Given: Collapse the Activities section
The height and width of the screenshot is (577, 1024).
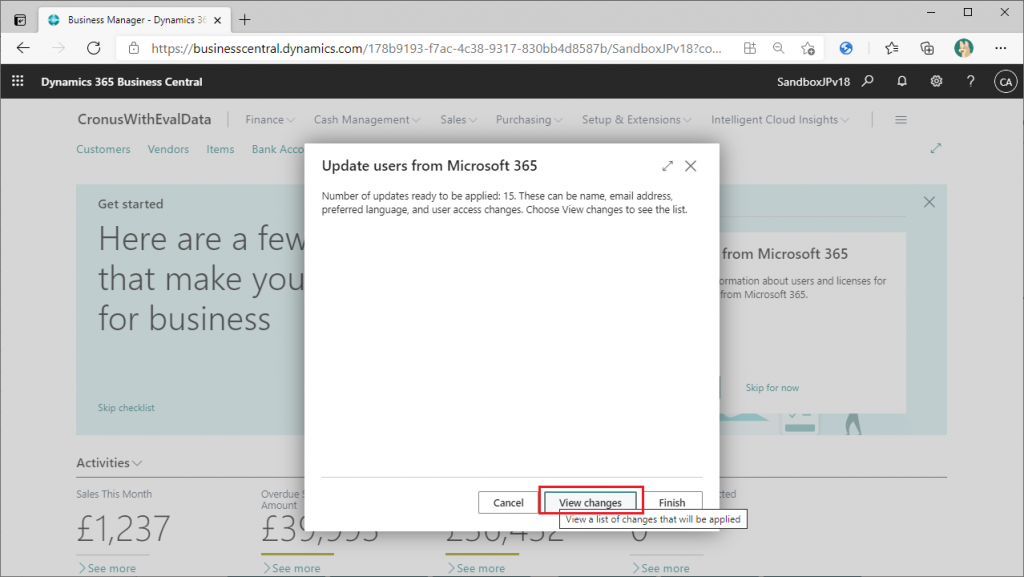Looking at the screenshot, I should [x=109, y=463].
